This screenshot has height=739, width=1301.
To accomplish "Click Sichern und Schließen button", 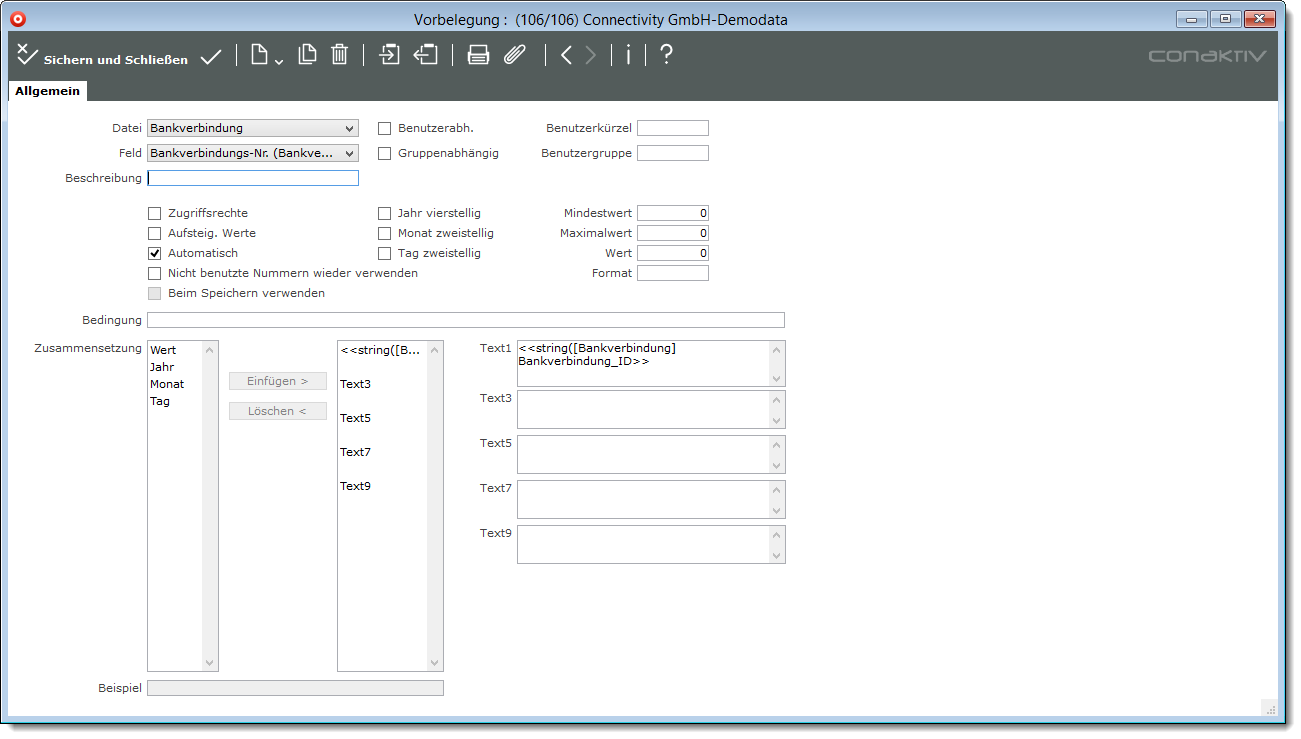I will [x=102, y=58].
